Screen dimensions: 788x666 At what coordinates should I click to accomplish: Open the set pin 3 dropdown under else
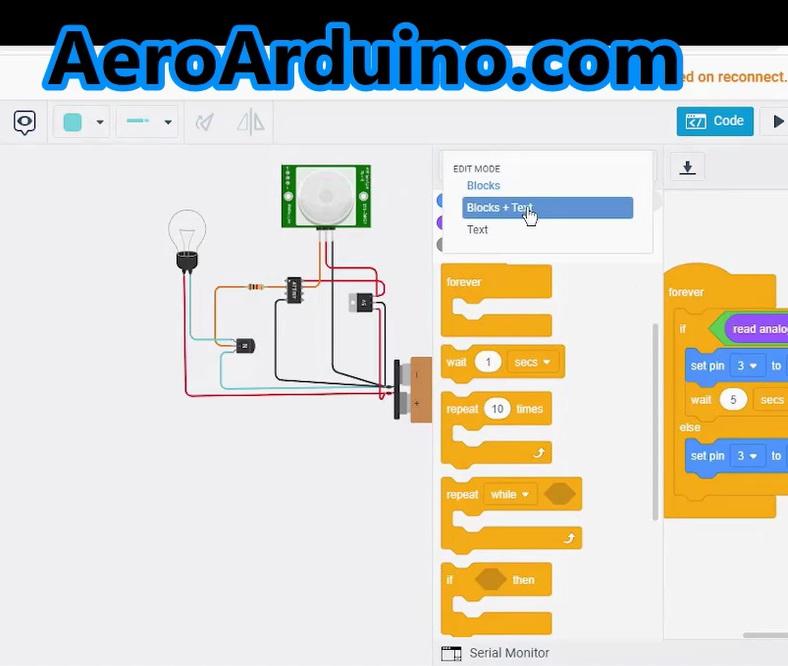pyautogui.click(x=747, y=456)
